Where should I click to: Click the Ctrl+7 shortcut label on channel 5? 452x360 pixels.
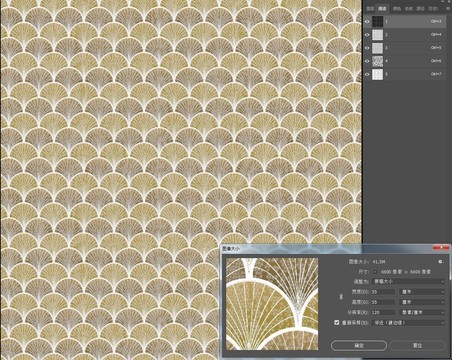(436, 74)
